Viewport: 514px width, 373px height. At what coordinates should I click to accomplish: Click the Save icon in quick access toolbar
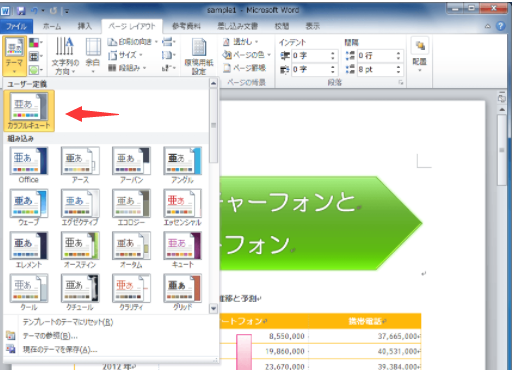21,11
